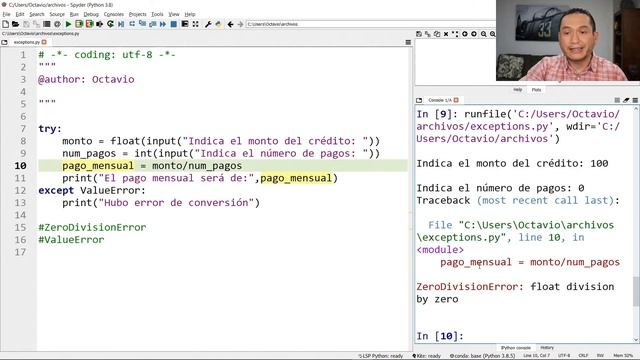Maximize current pane toolbar icon
This screenshot has width=640, height=360.
point(184,24)
